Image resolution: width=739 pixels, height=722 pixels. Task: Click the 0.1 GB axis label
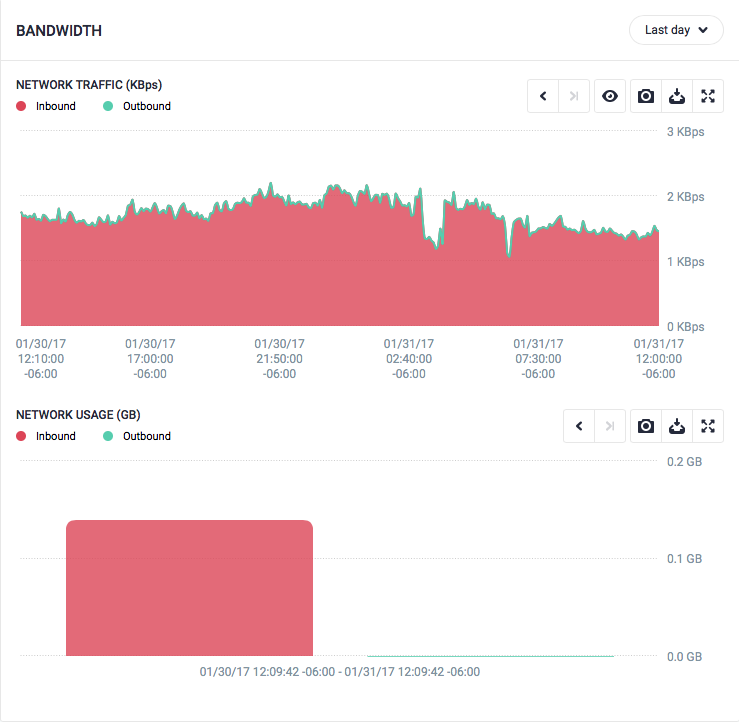coord(684,558)
